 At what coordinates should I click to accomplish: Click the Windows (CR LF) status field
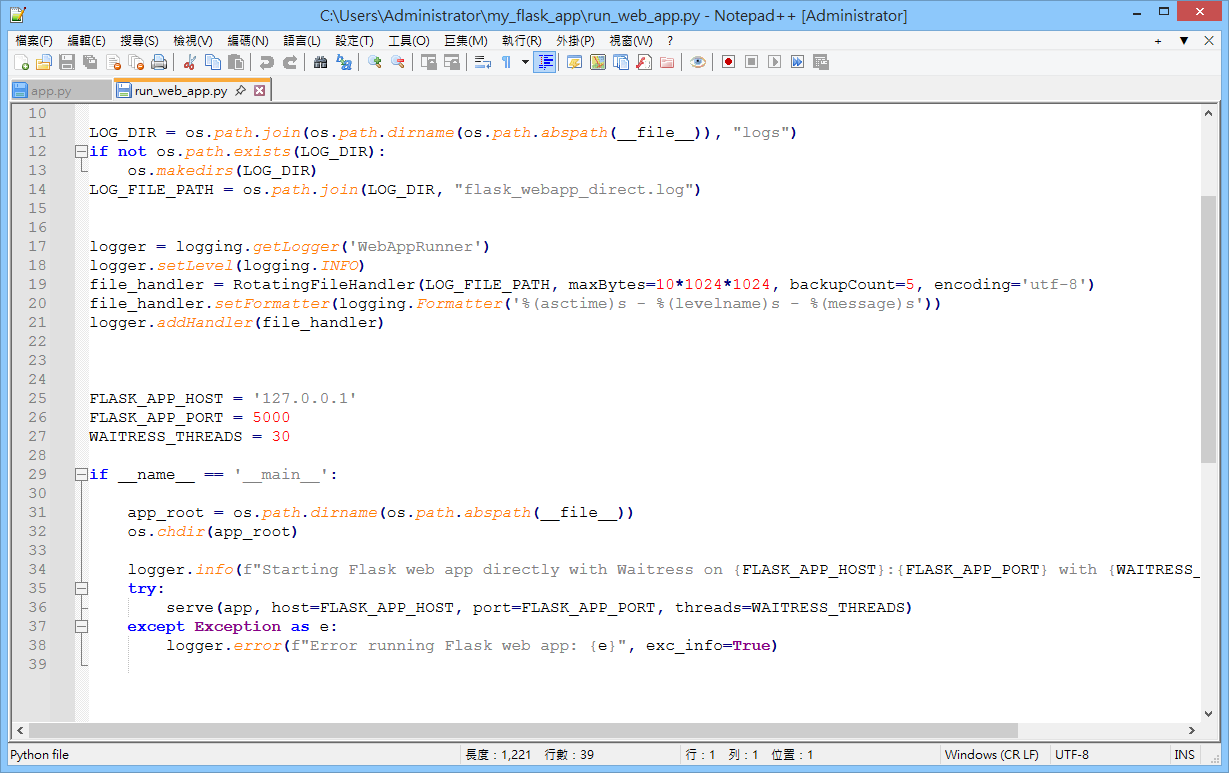991,755
